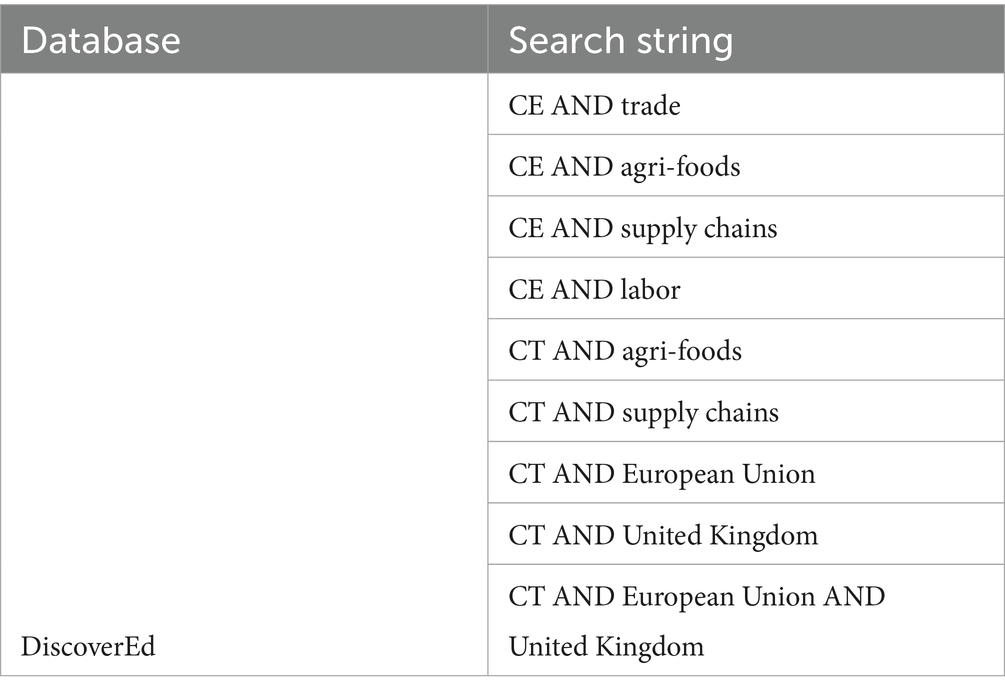Screen dimensions: 1005x694
Task: Click 'United Kingdom' in the last row
Action: tap(606, 646)
